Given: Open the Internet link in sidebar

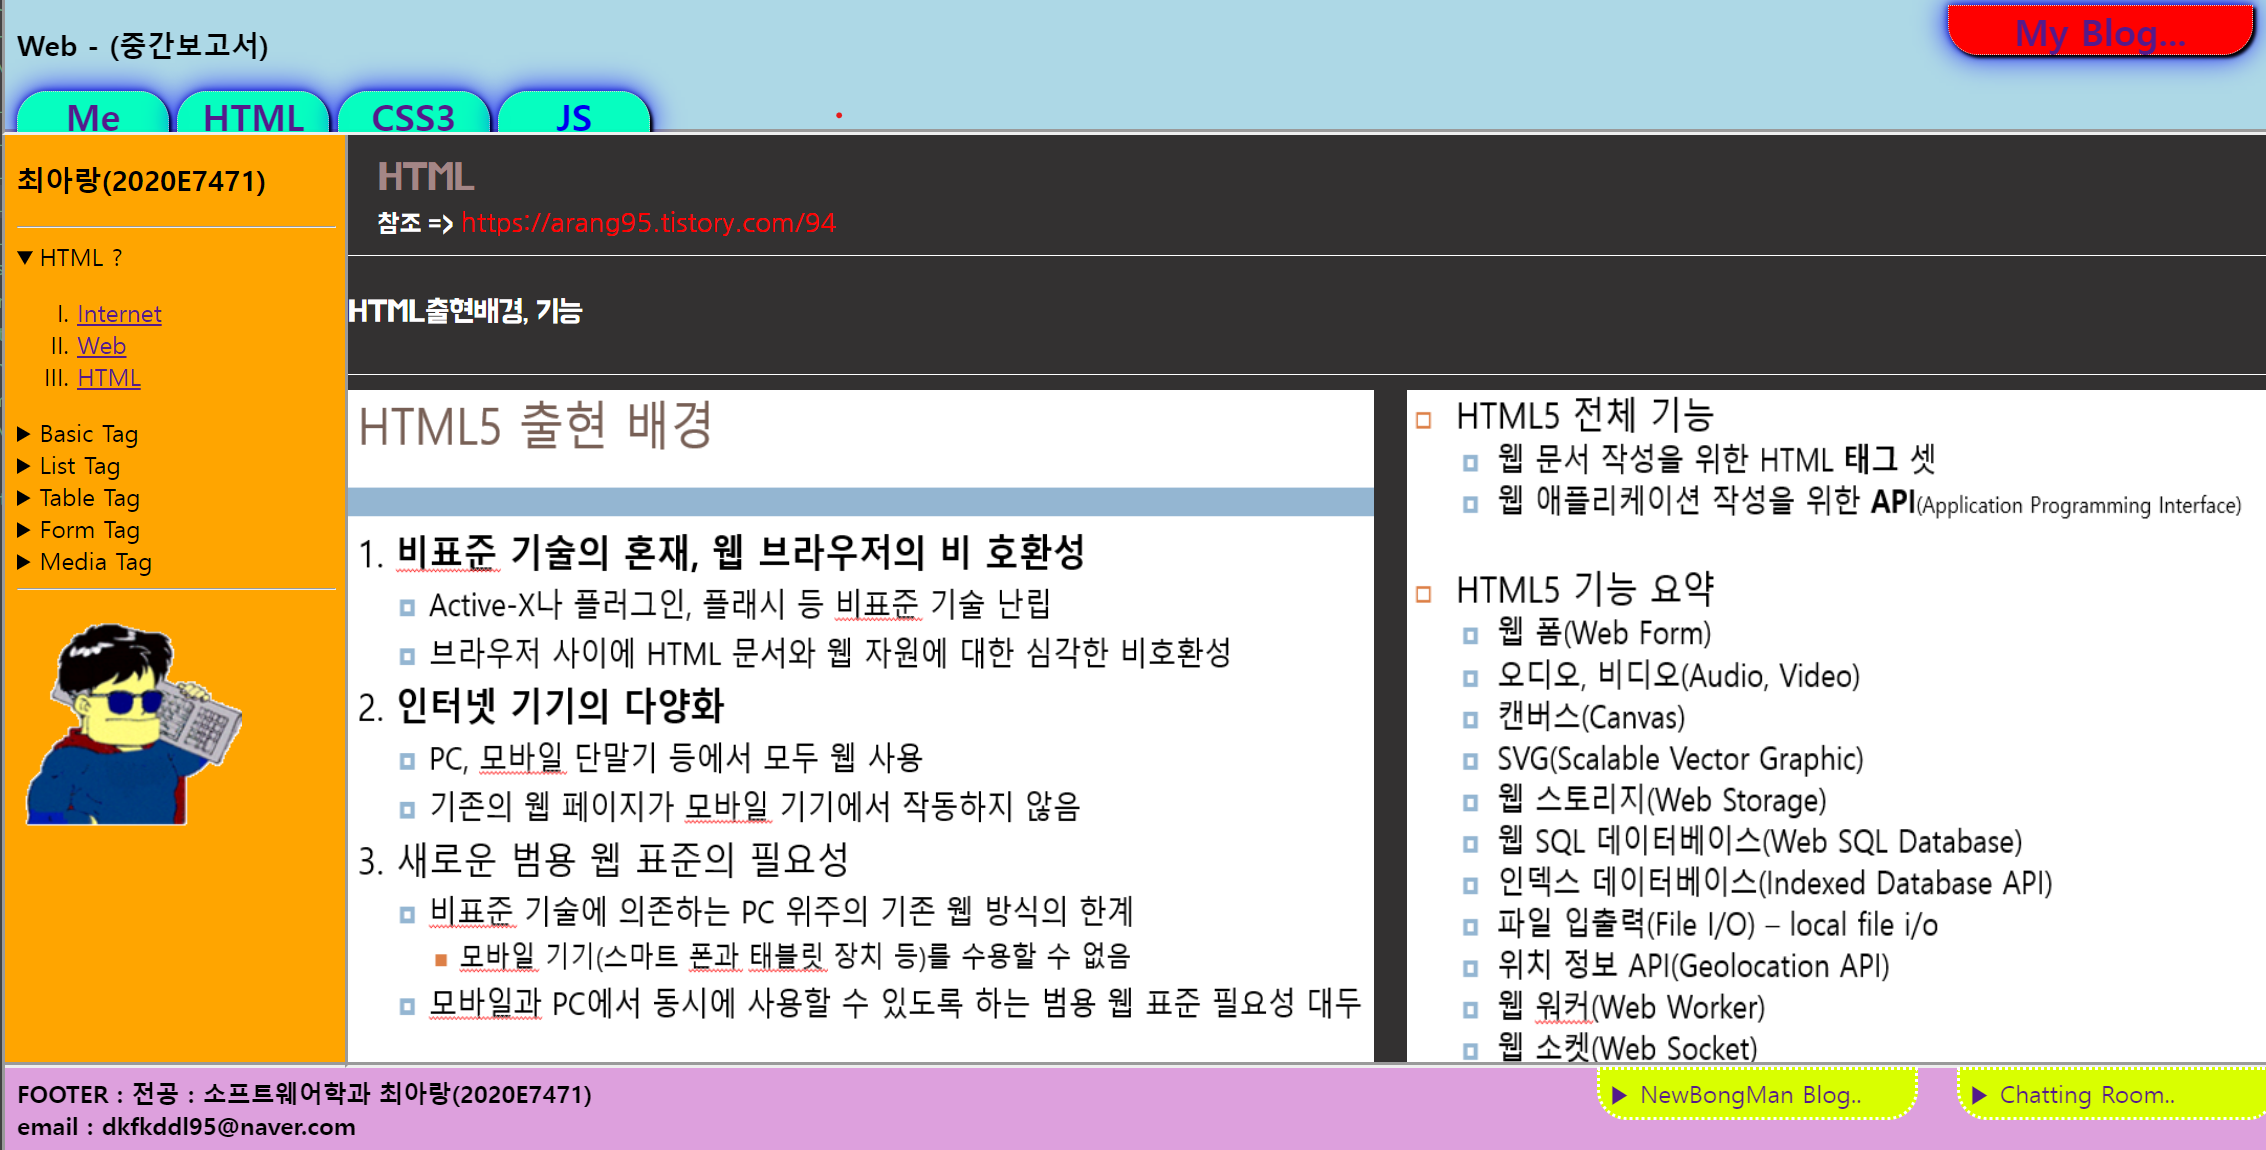Looking at the screenshot, I should [119, 314].
